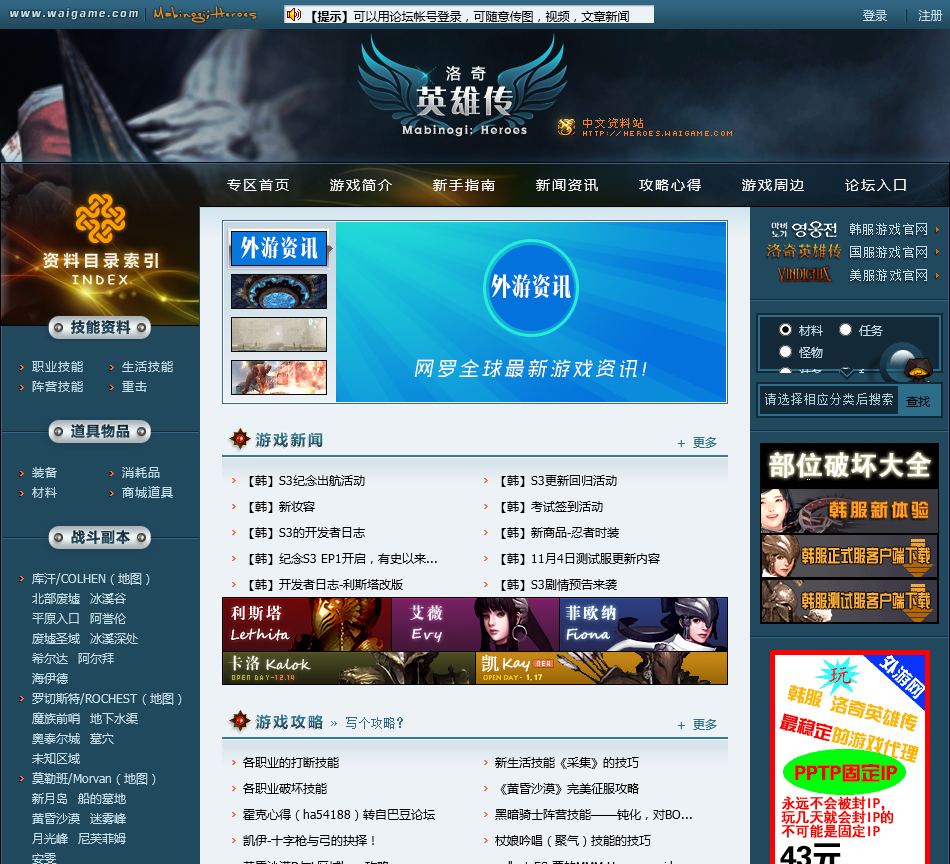Click the 登录 login link
The width and height of the screenshot is (950, 864).
[875, 15]
